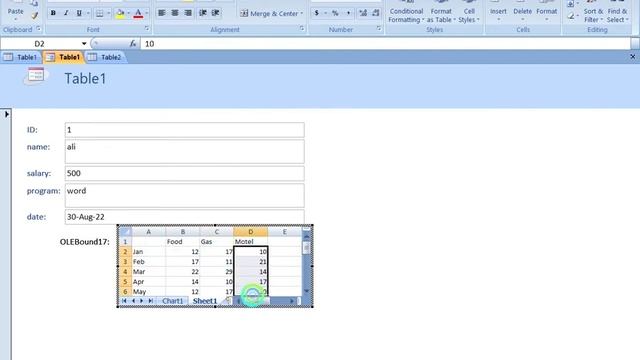Image resolution: width=640 pixels, height=360 pixels.
Task: Align text right in the ribbon
Action: [188, 13]
